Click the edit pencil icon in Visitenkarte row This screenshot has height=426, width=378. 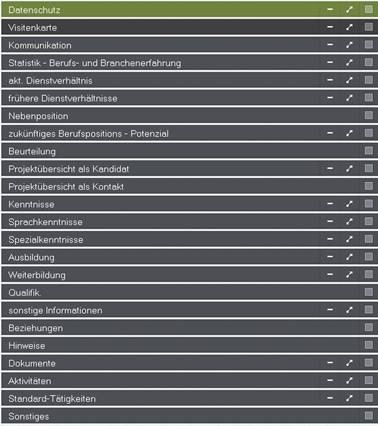(349, 27)
